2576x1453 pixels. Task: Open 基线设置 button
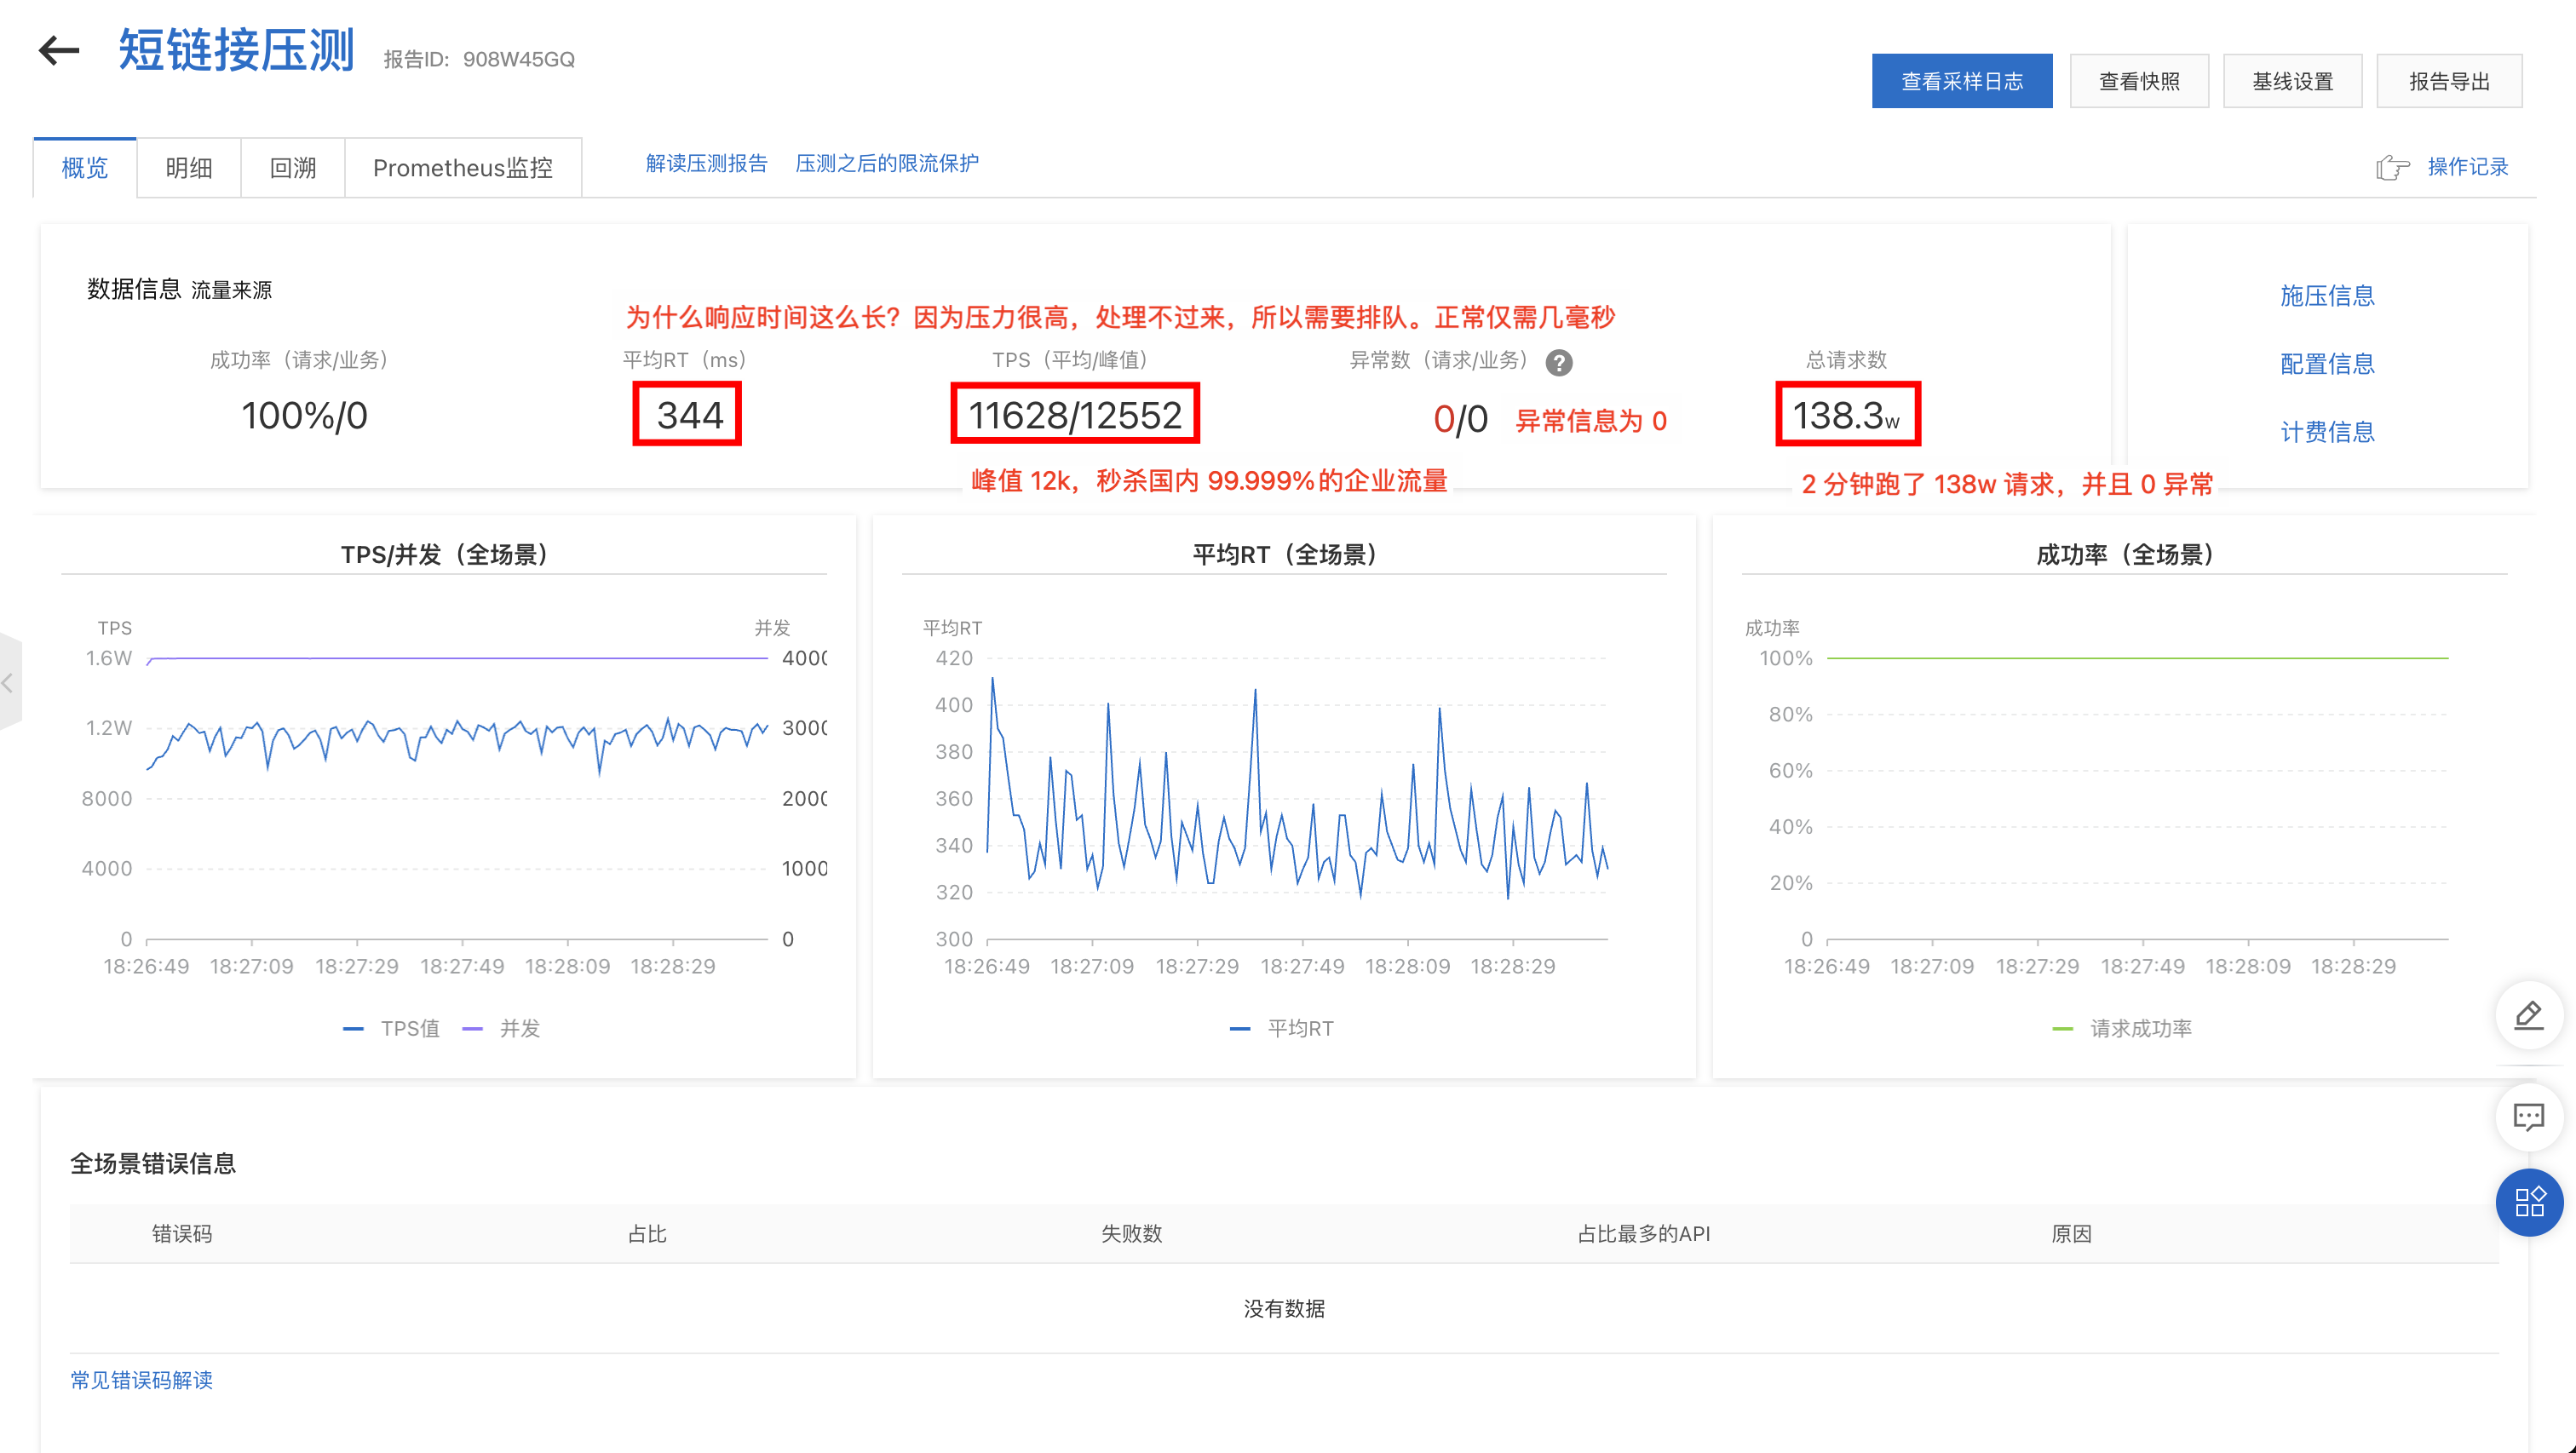(2292, 81)
